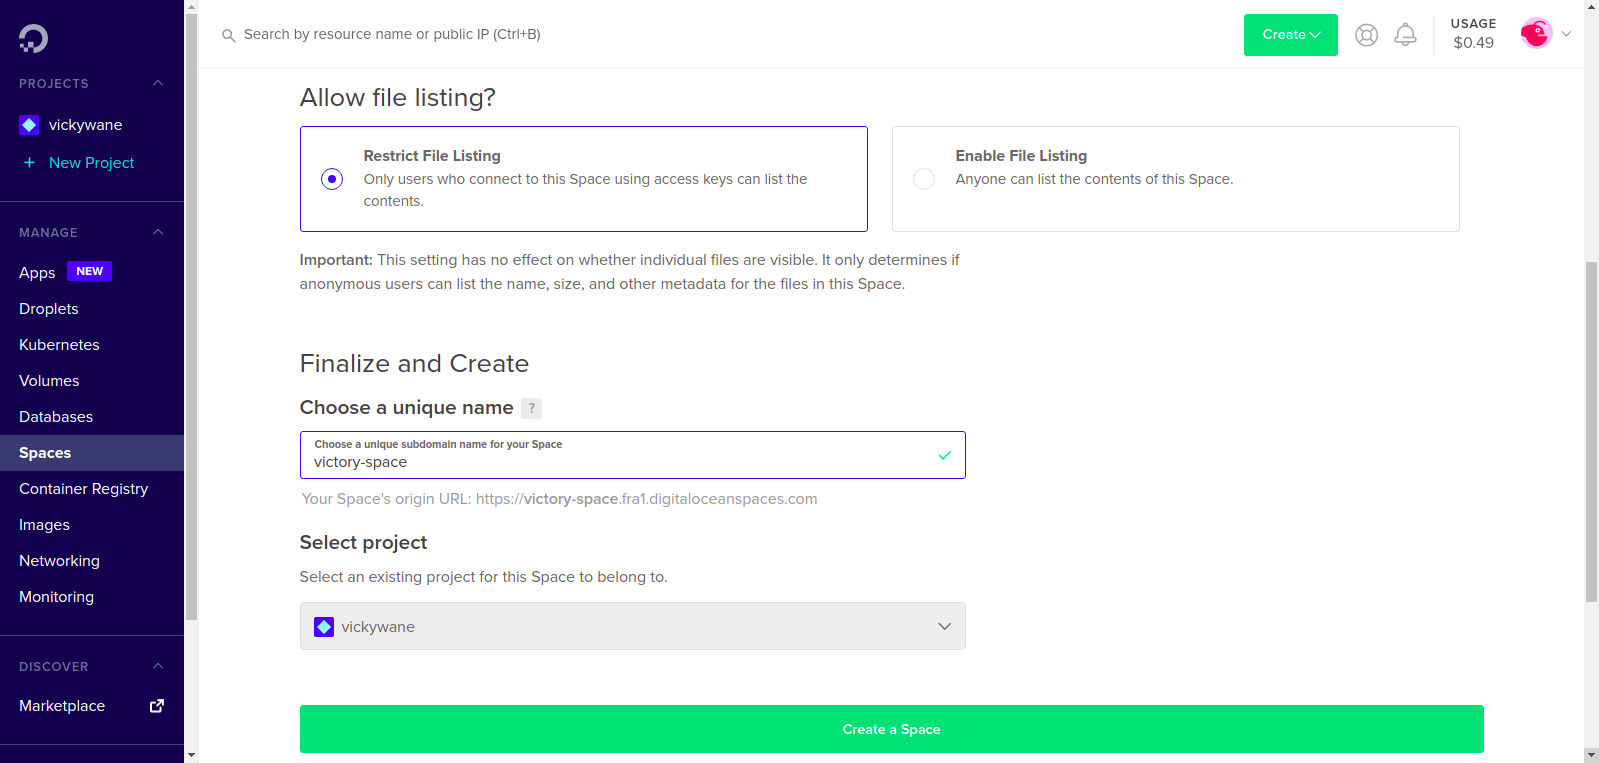
Task: Click the vickywane project icon in sidebar
Action: click(29, 125)
